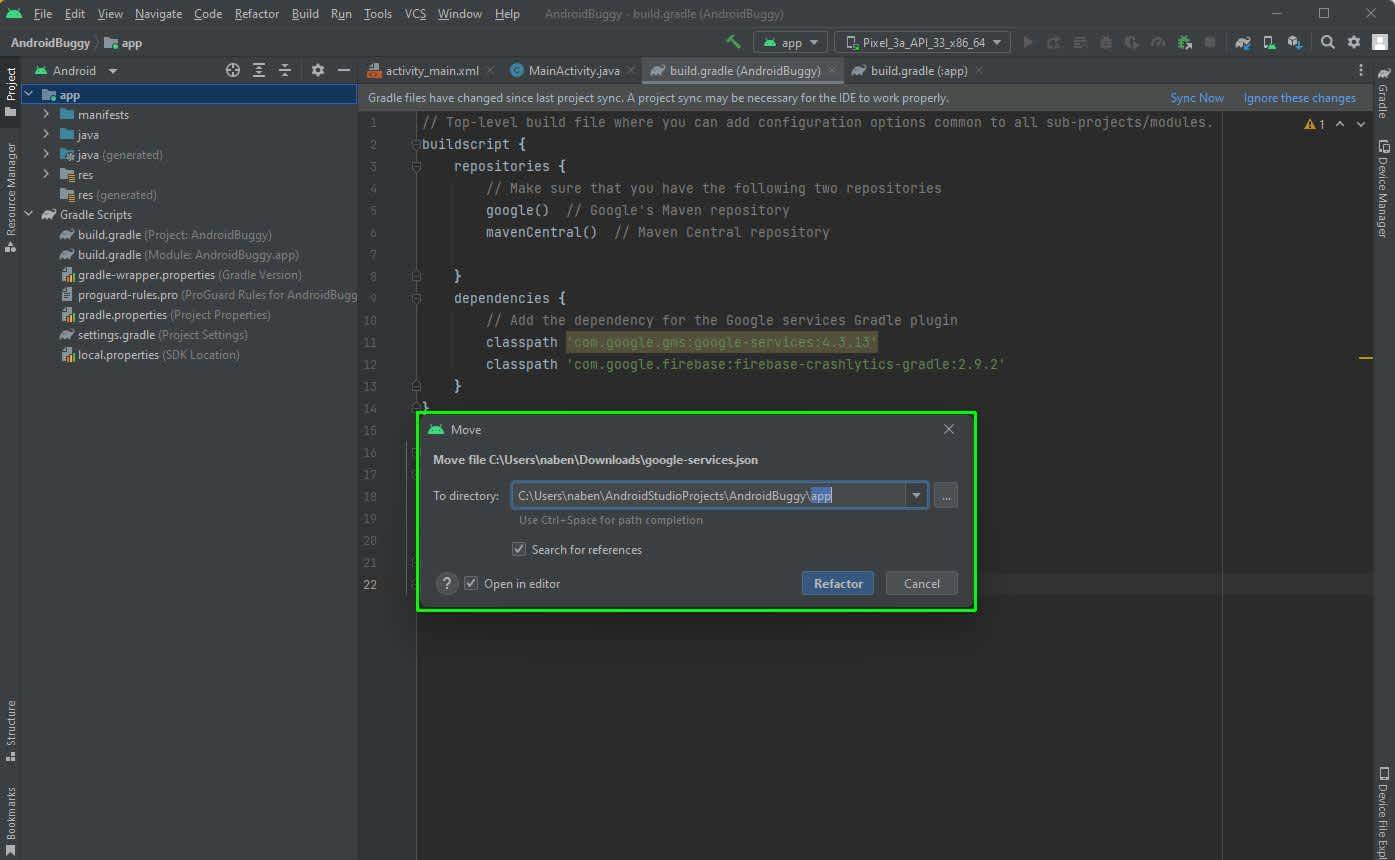
Task: Click the AndroidBuggy breadcrumb
Action: (x=50, y=43)
